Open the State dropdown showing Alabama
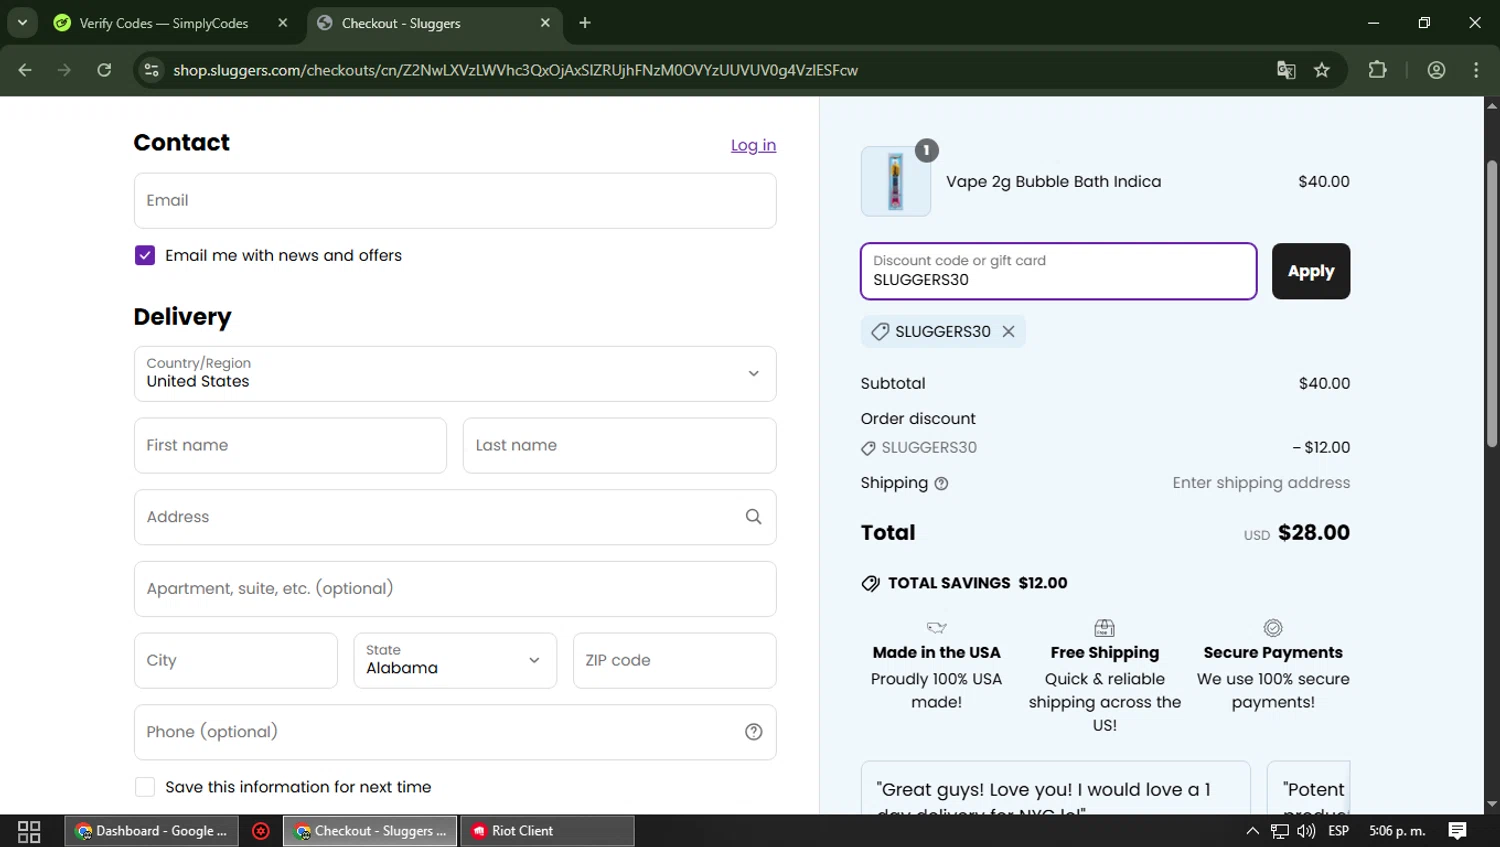 pyautogui.click(x=455, y=661)
